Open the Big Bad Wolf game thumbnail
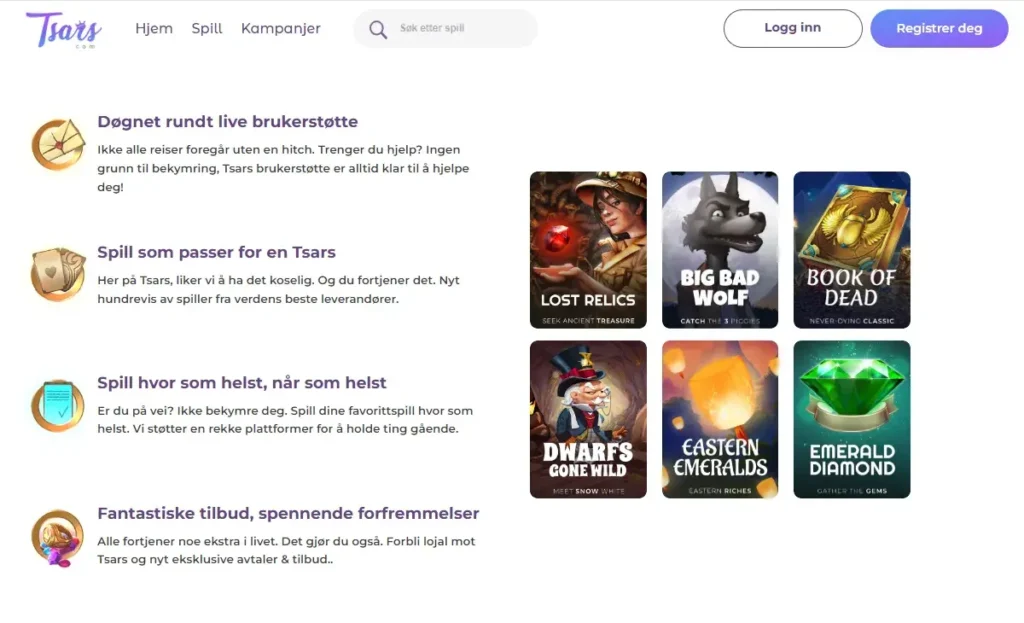 click(720, 250)
